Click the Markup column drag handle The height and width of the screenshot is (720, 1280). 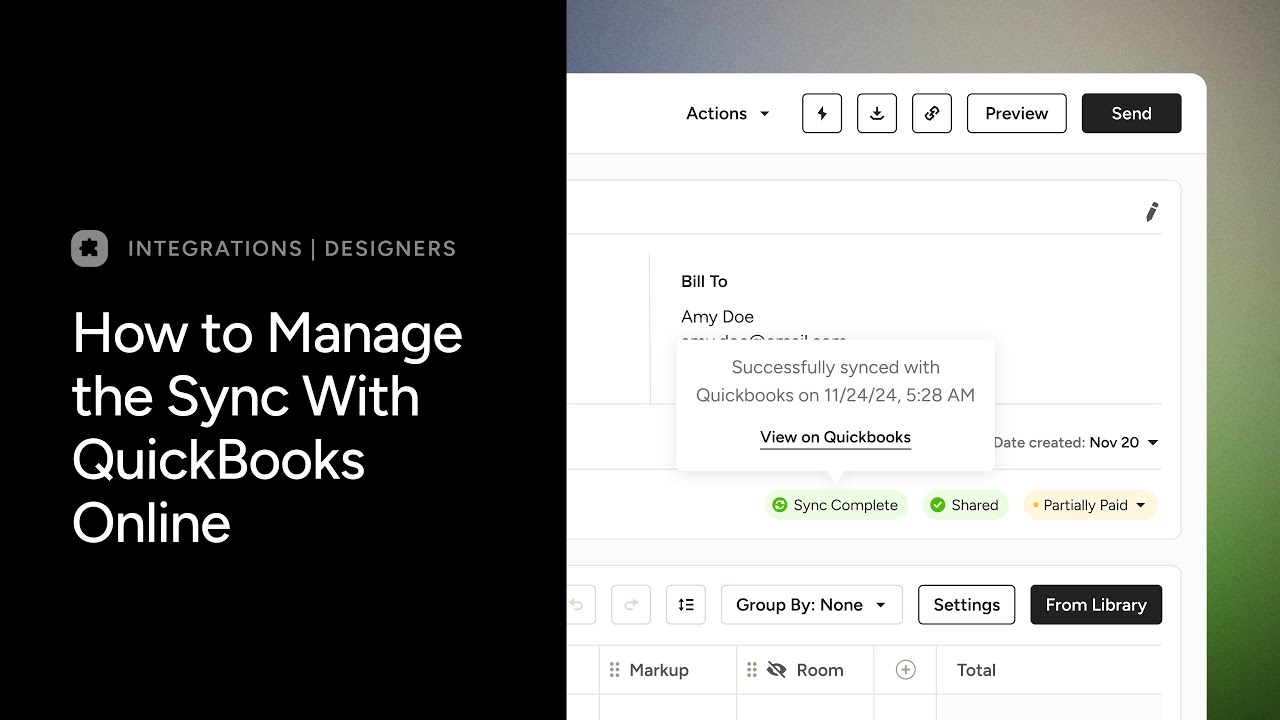615,670
